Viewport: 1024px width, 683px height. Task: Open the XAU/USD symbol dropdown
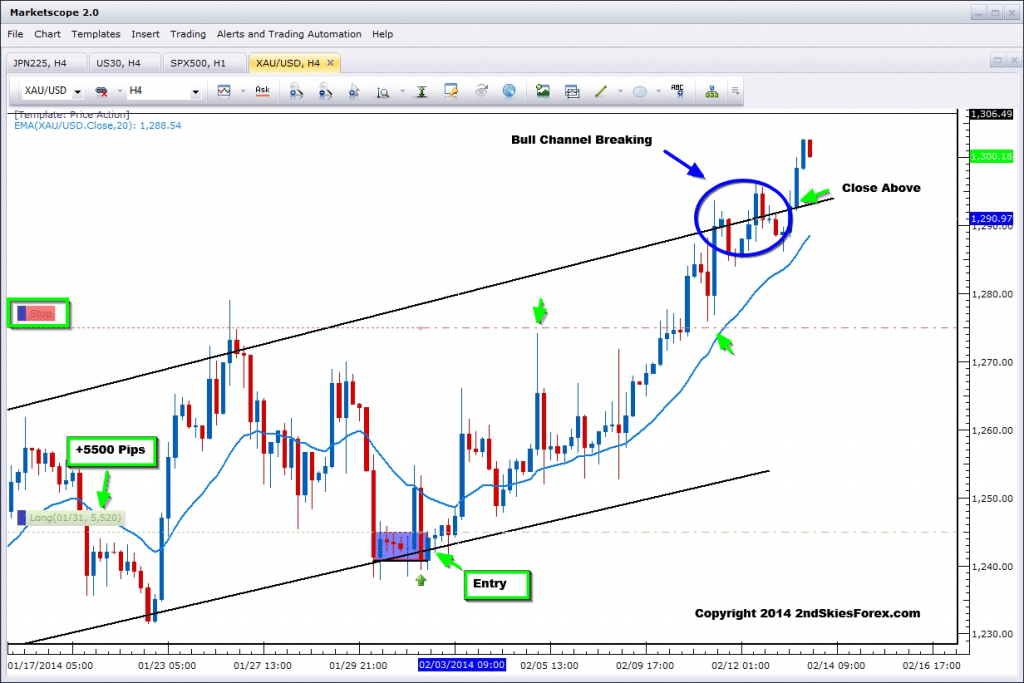[x=77, y=91]
